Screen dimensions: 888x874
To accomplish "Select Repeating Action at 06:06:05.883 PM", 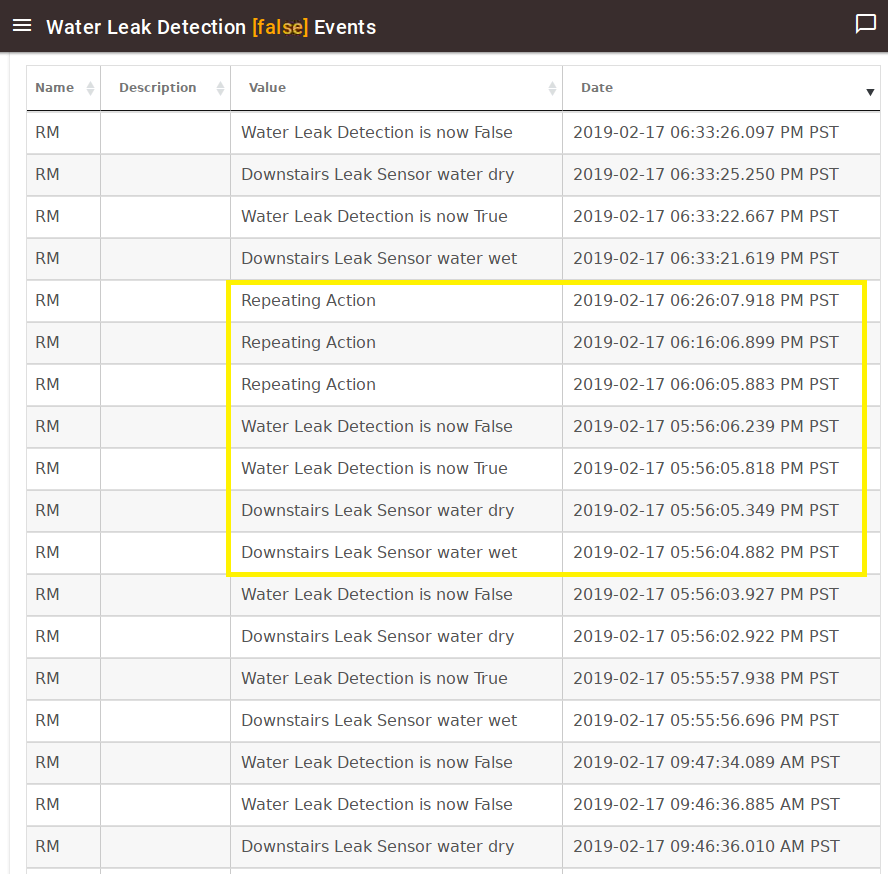I will [309, 384].
